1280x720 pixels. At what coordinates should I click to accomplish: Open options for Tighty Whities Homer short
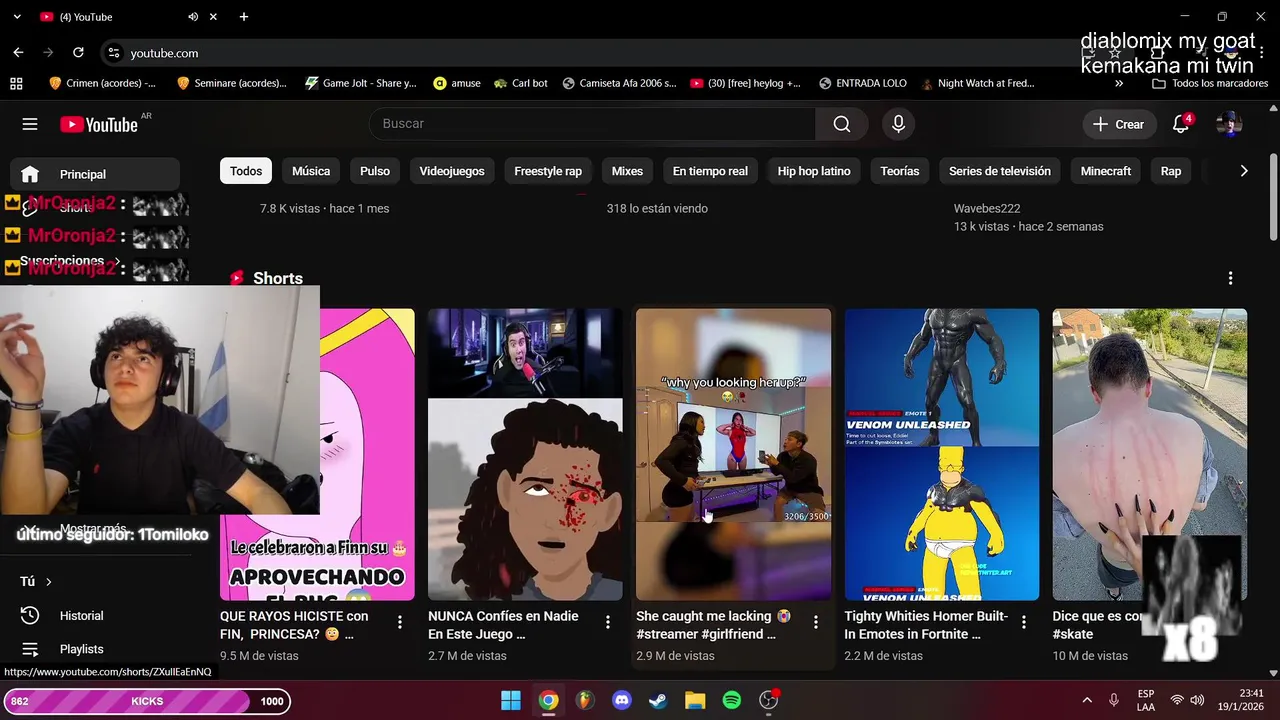pyautogui.click(x=1023, y=622)
